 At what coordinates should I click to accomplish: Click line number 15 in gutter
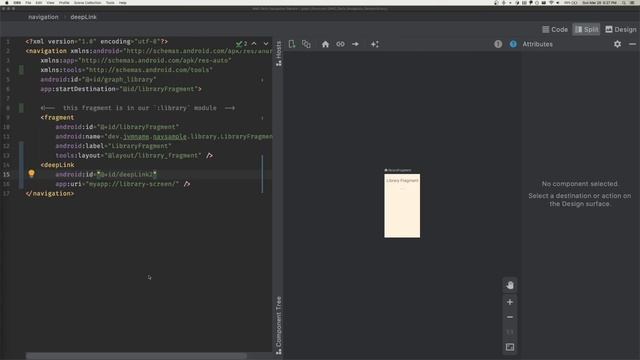[7, 175]
